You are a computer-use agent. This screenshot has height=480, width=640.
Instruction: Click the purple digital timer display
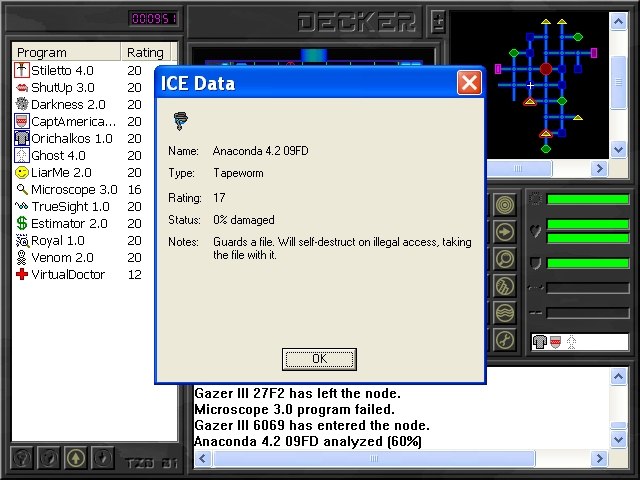pyautogui.click(x=153, y=18)
